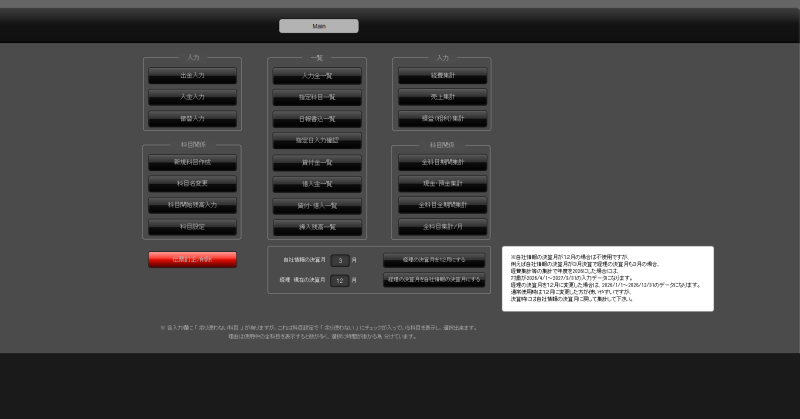The image size is (800, 419).
Task: Show 指定科目一覧 list
Action: click(x=317, y=97)
